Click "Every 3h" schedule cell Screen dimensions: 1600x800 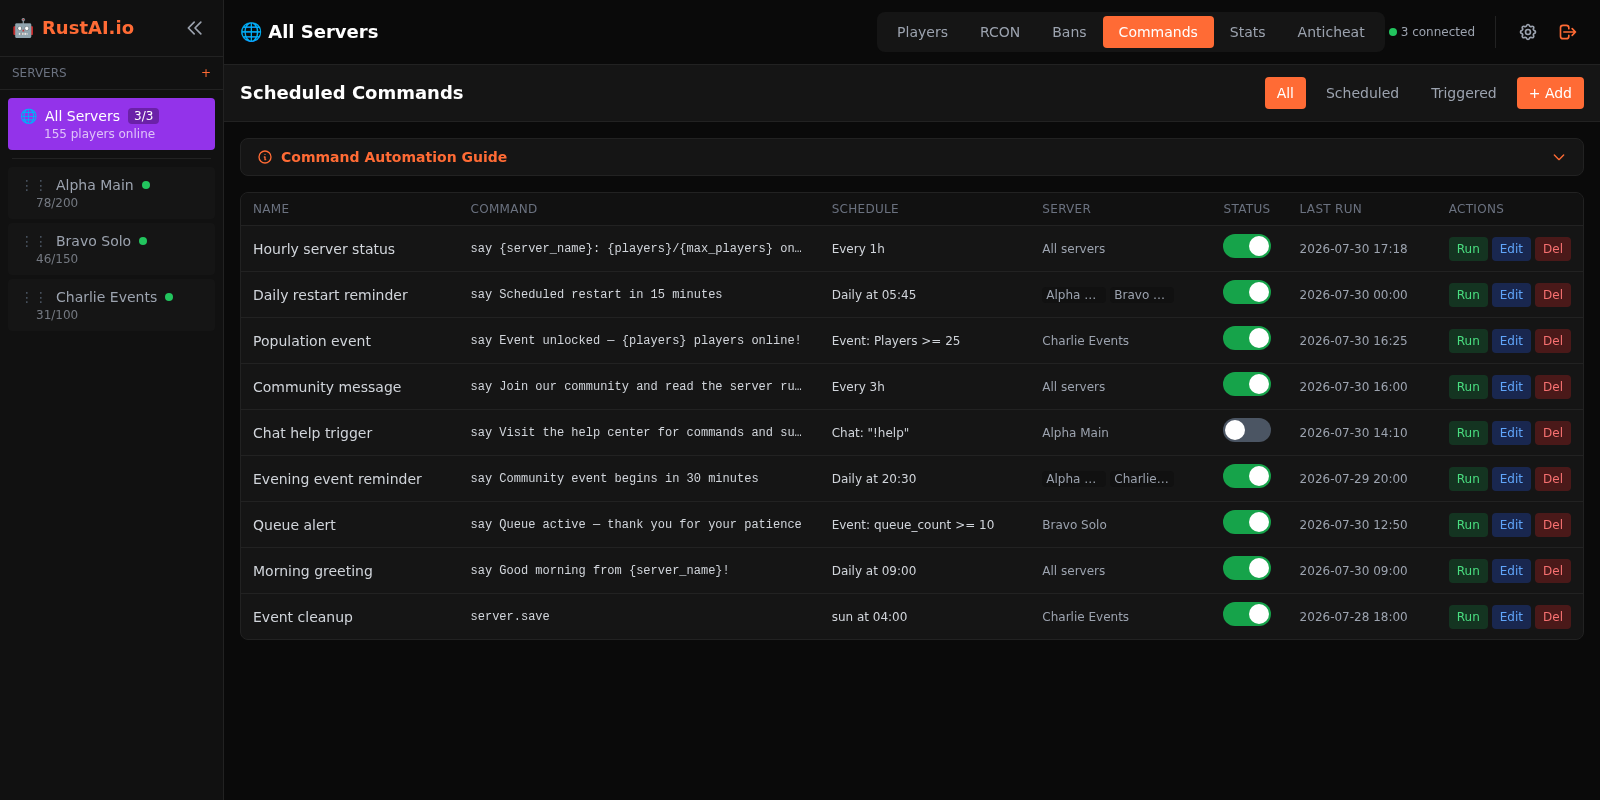point(858,387)
